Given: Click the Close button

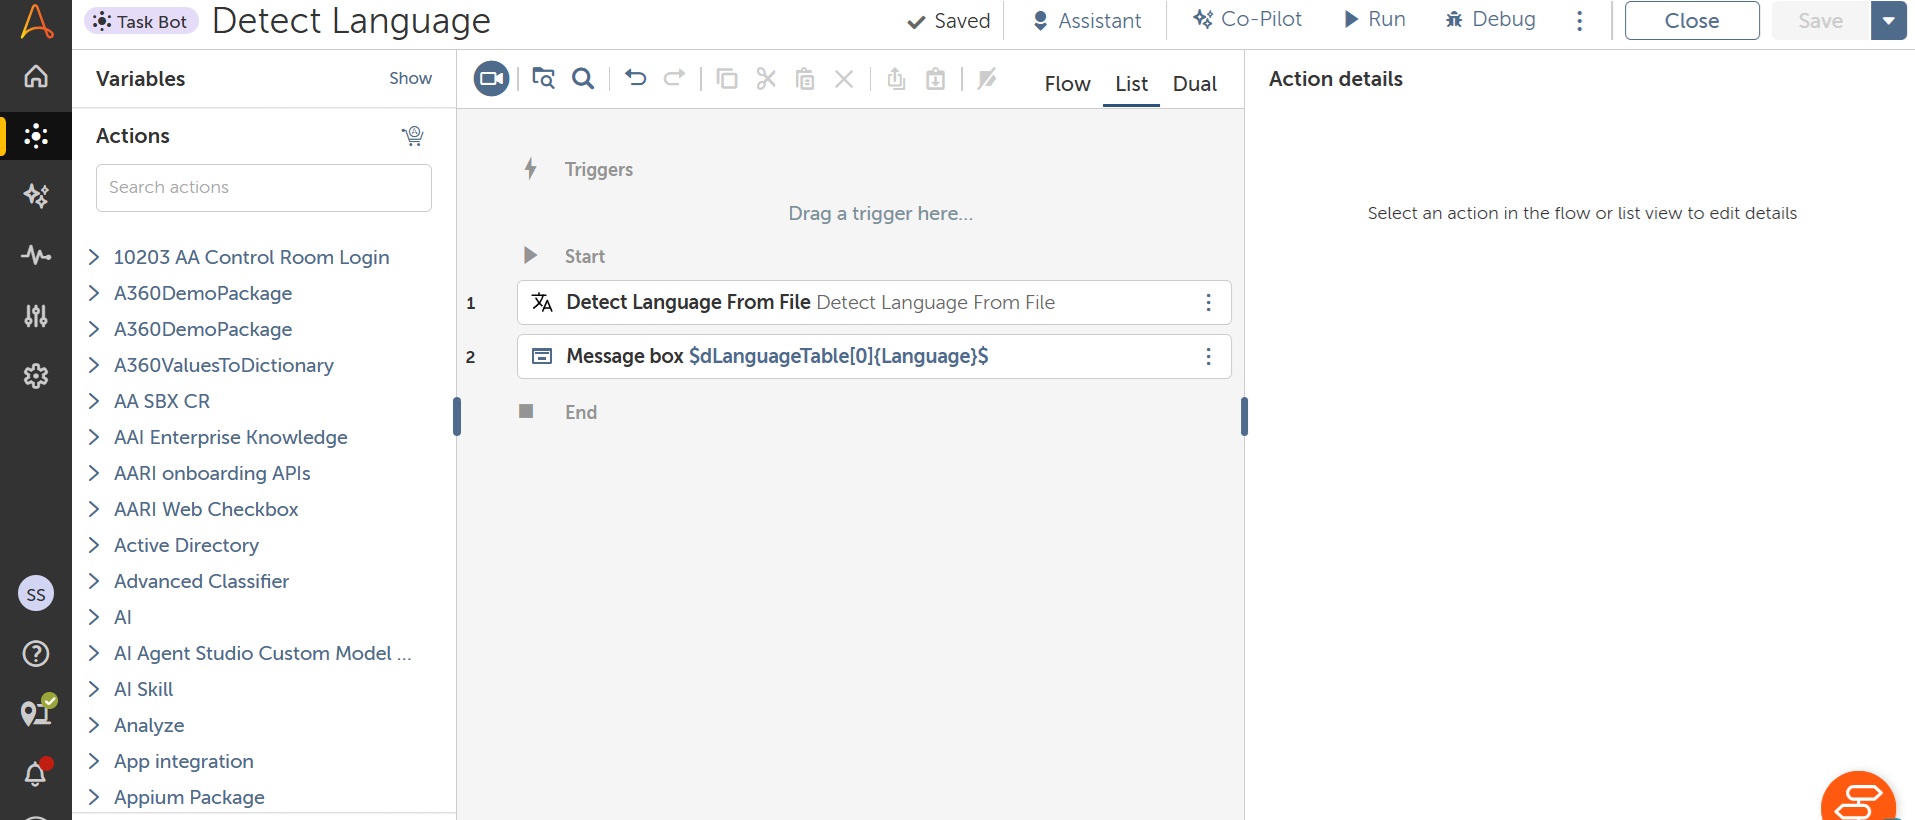Looking at the screenshot, I should 1691,21.
